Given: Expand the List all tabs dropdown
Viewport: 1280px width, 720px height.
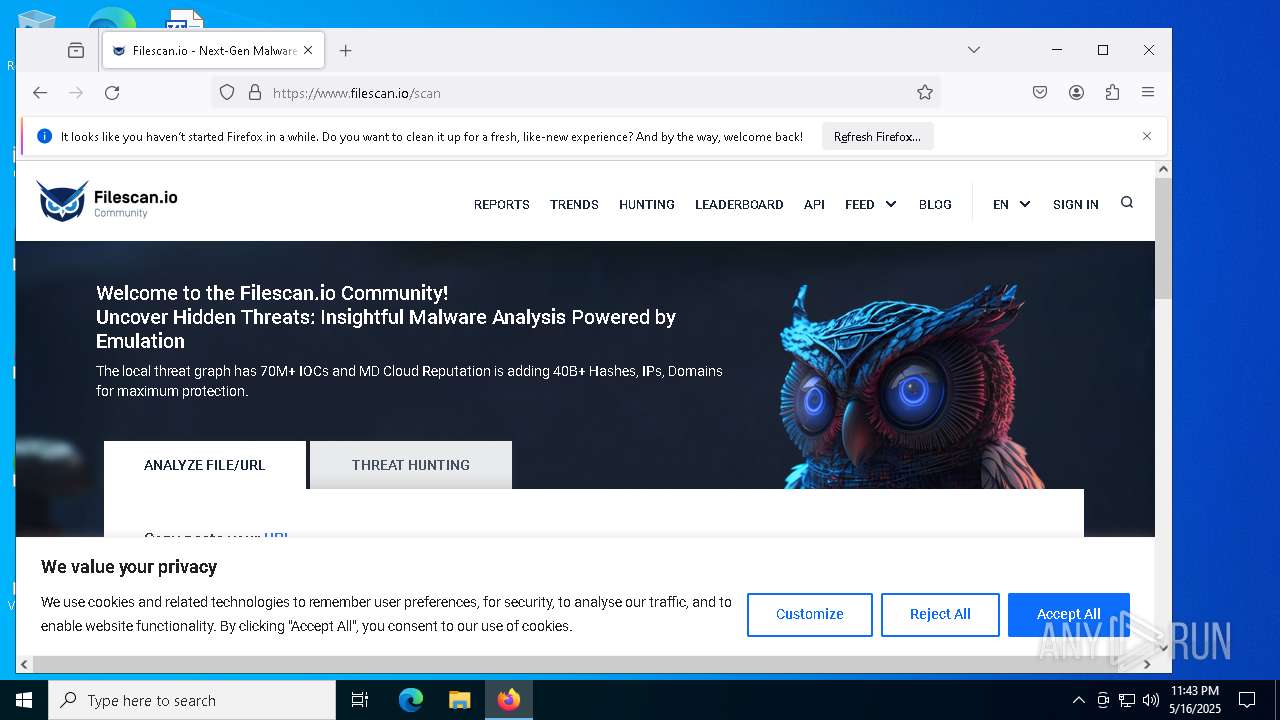Looking at the screenshot, I should pos(974,50).
